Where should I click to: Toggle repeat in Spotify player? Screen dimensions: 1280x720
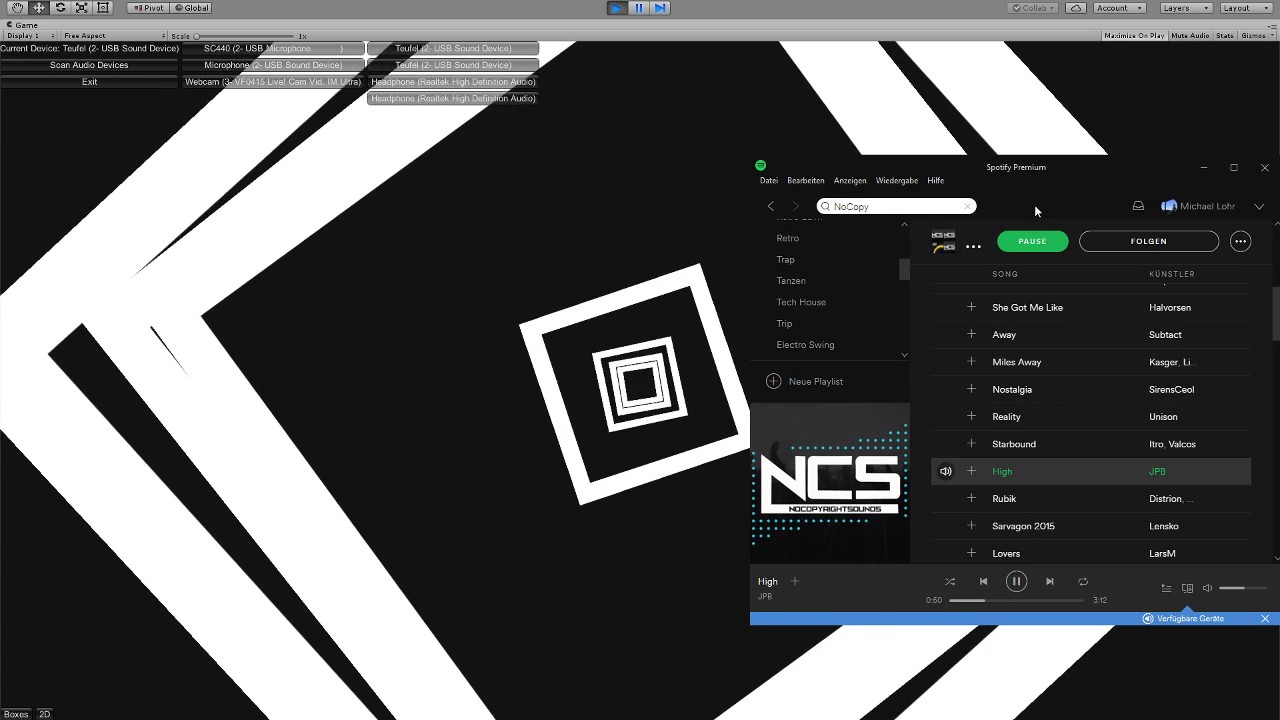(1083, 581)
